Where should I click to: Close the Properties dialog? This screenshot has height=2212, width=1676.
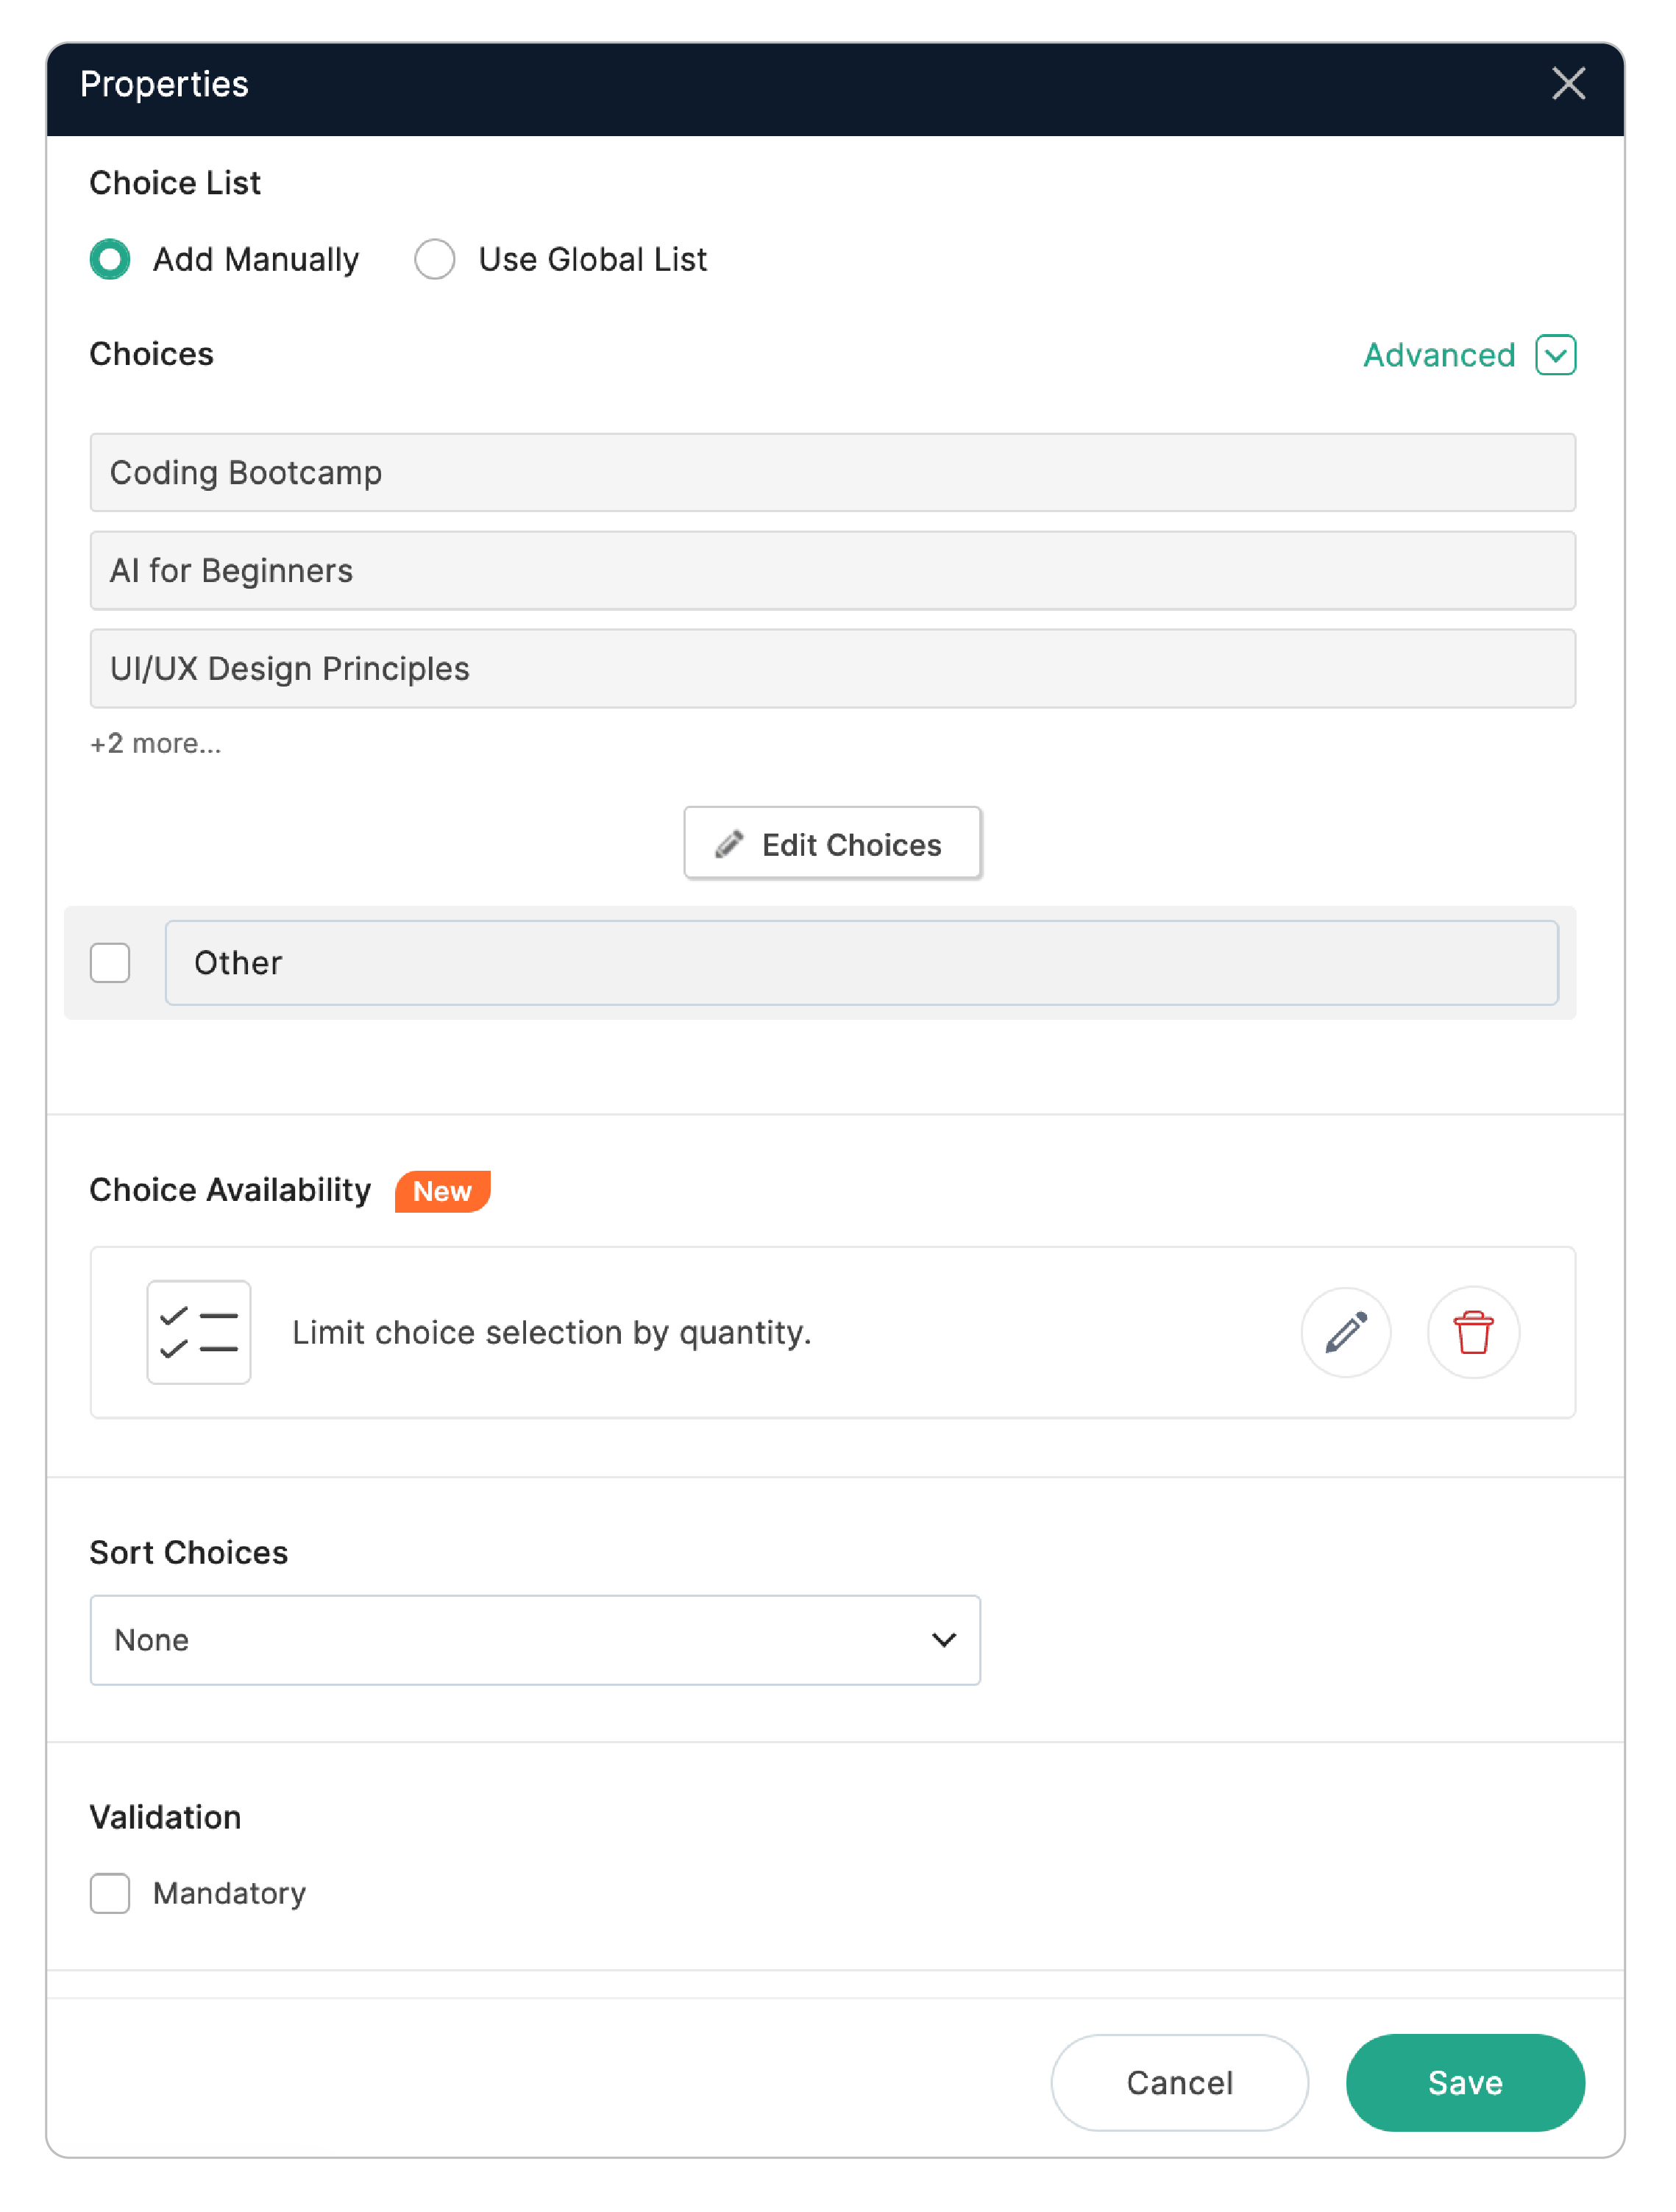coord(1569,85)
